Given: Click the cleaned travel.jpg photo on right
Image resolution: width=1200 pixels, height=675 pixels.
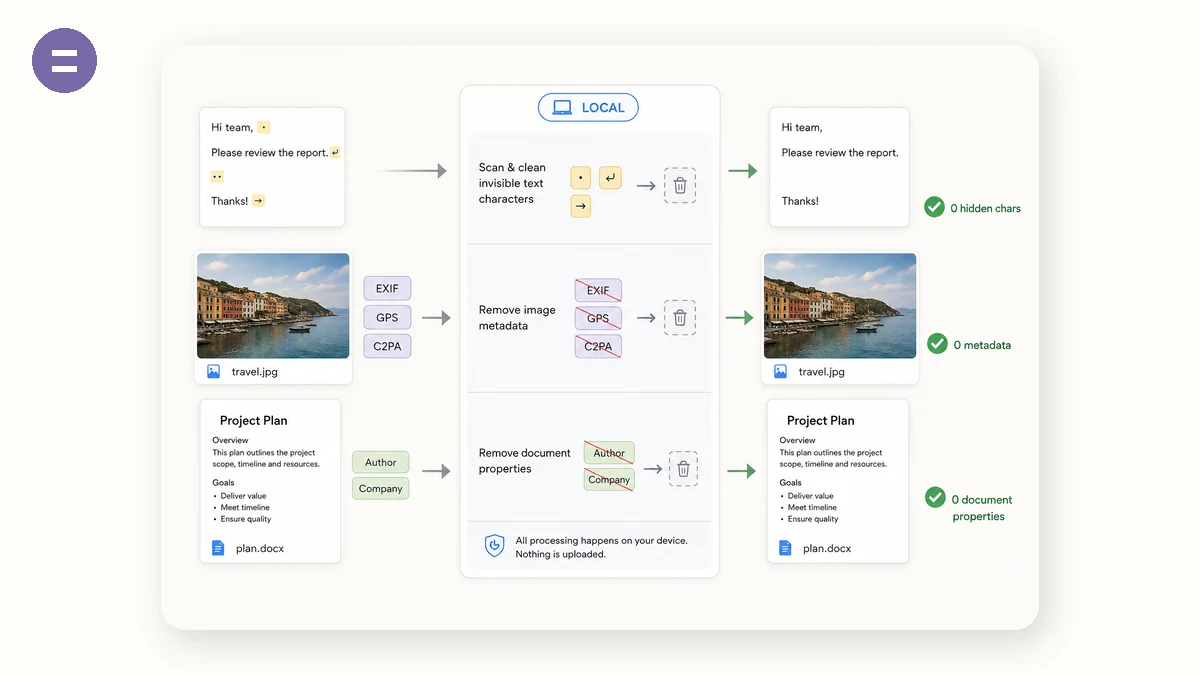Looking at the screenshot, I should pos(840,305).
